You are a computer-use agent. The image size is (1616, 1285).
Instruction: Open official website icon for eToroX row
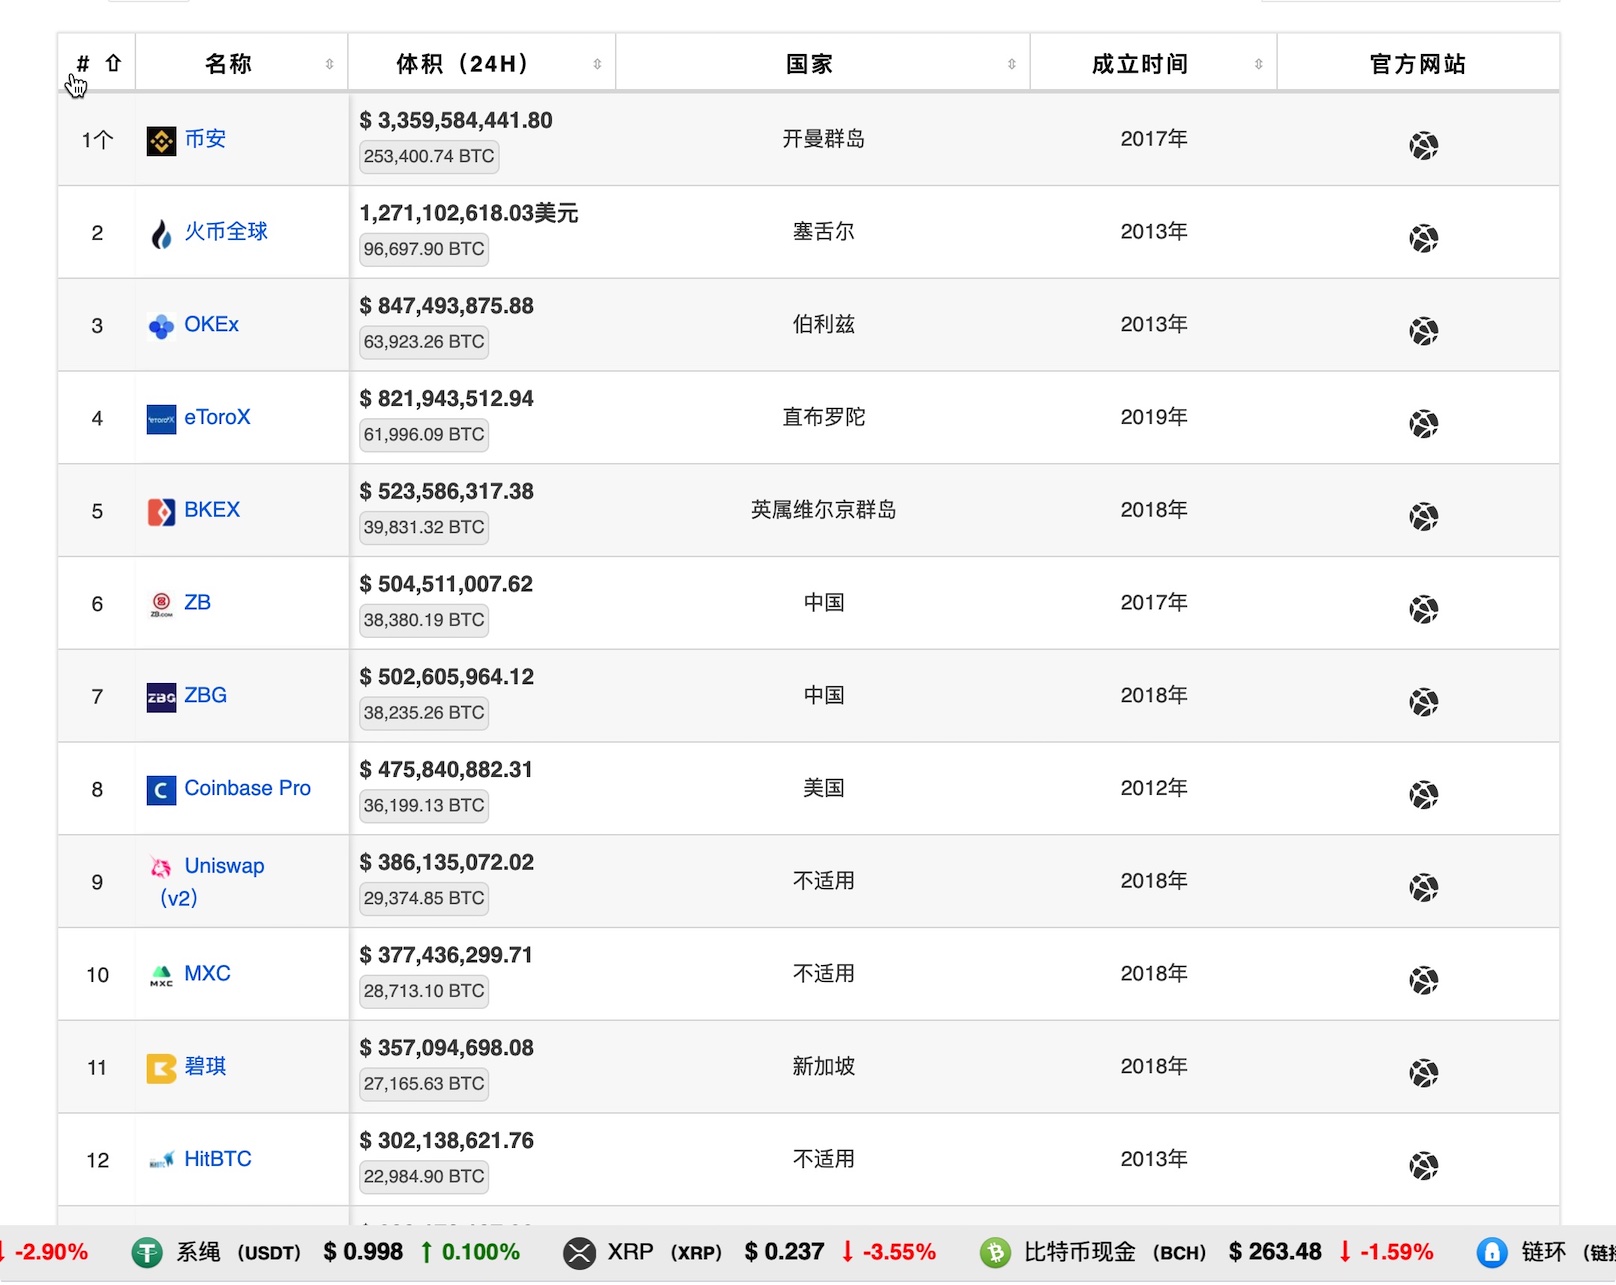(1423, 424)
